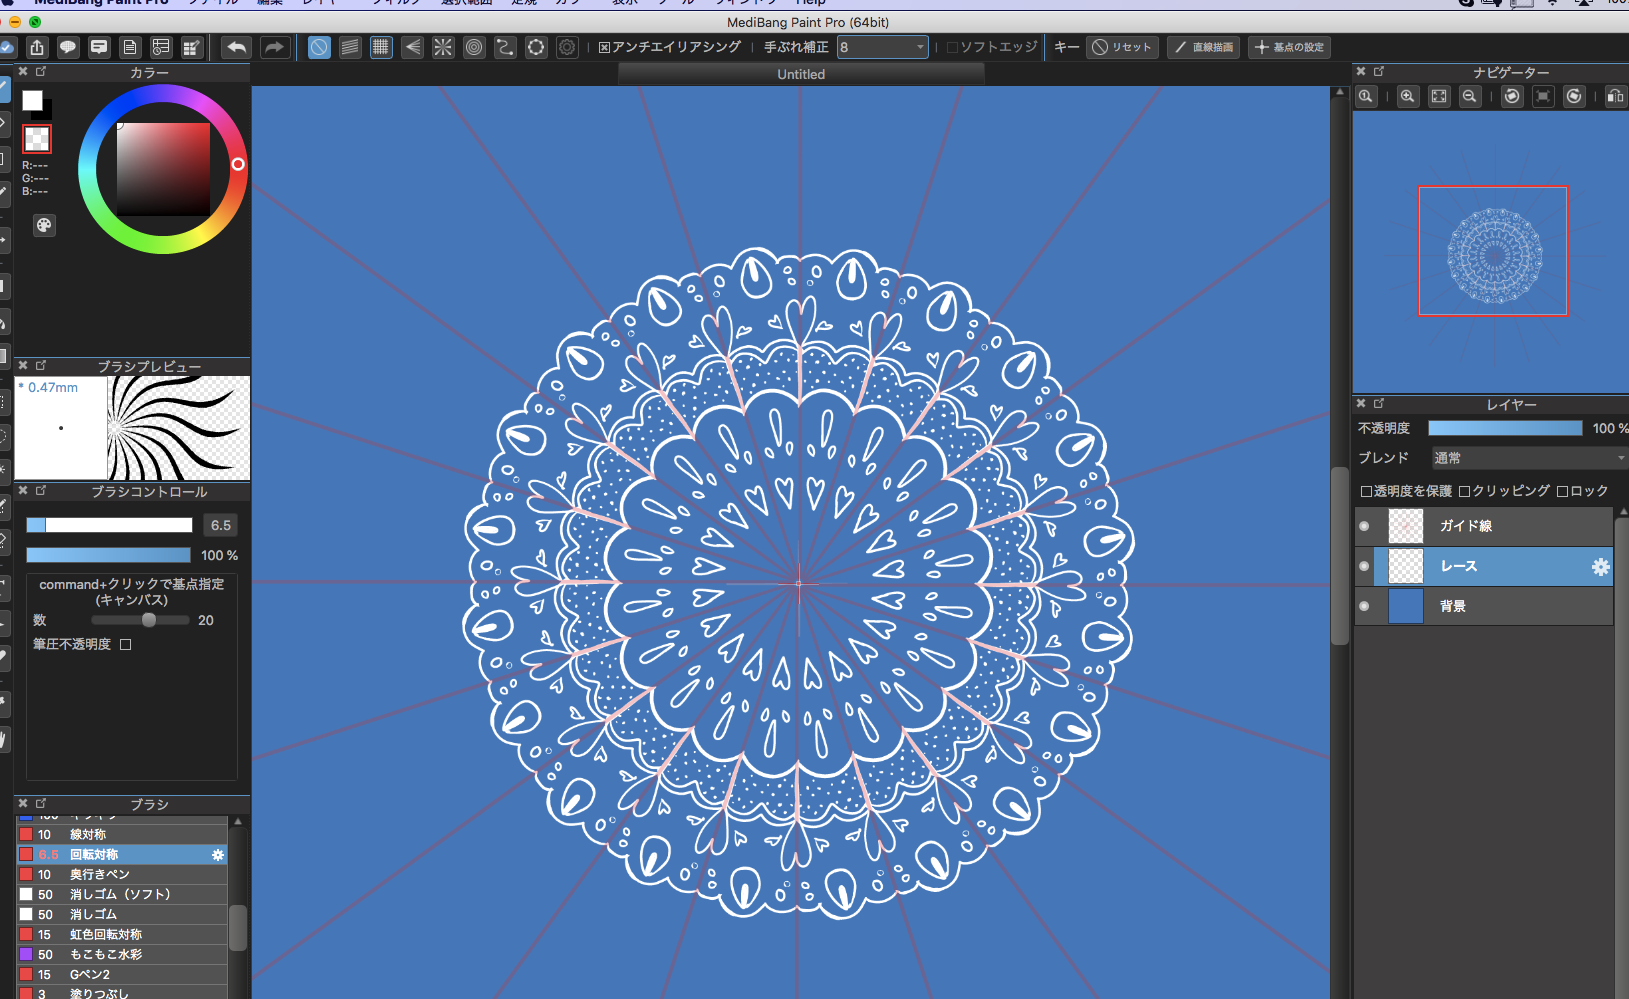The height and width of the screenshot is (999, 1629).
Task: Open 手ぶれ補正 value dropdown
Action: click(x=883, y=47)
